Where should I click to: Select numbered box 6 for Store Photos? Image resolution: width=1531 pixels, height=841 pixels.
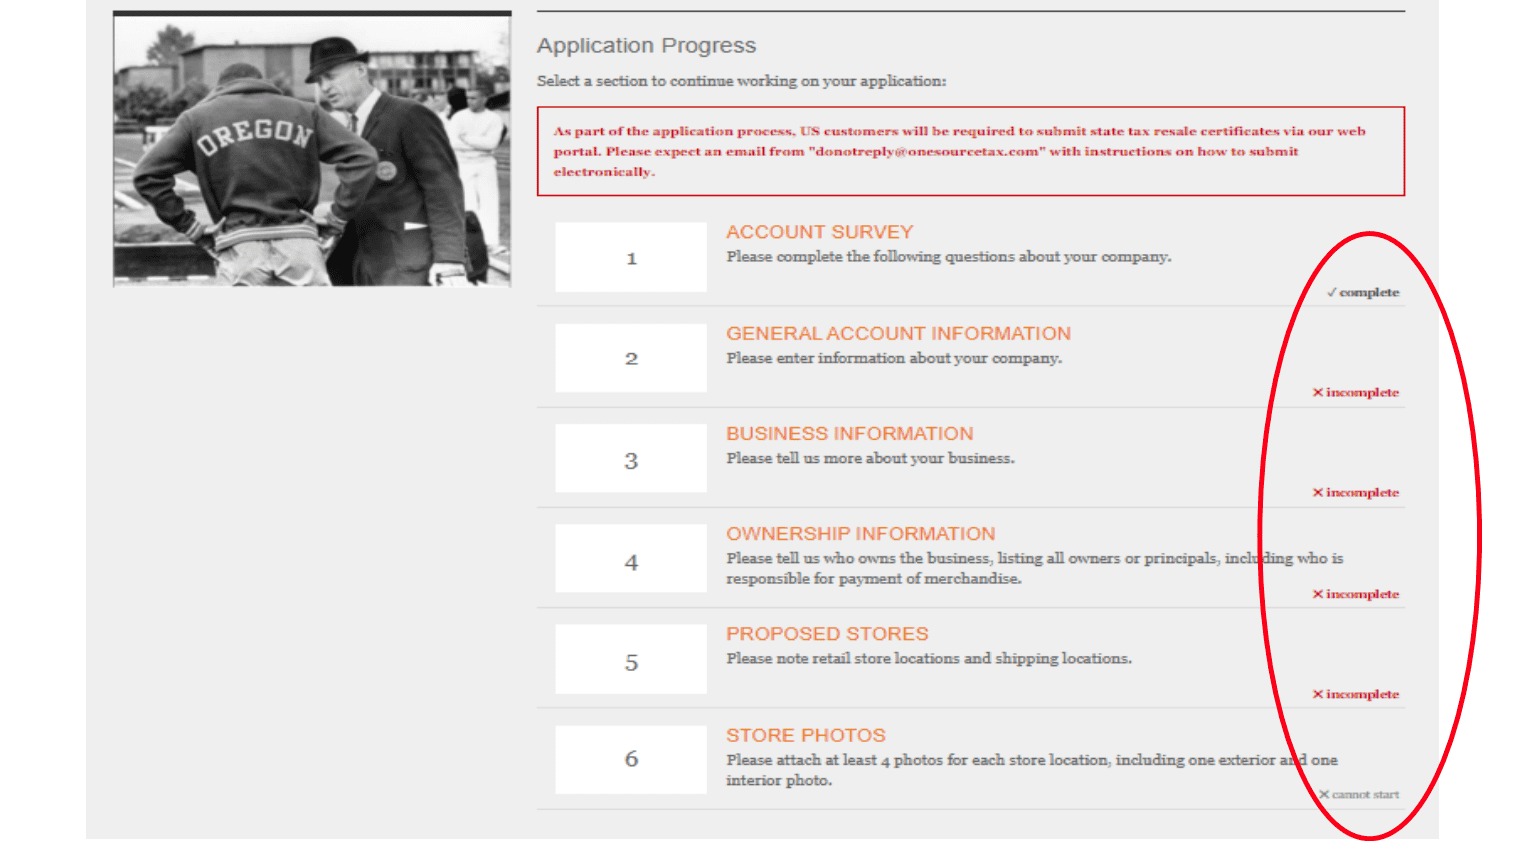click(x=630, y=759)
